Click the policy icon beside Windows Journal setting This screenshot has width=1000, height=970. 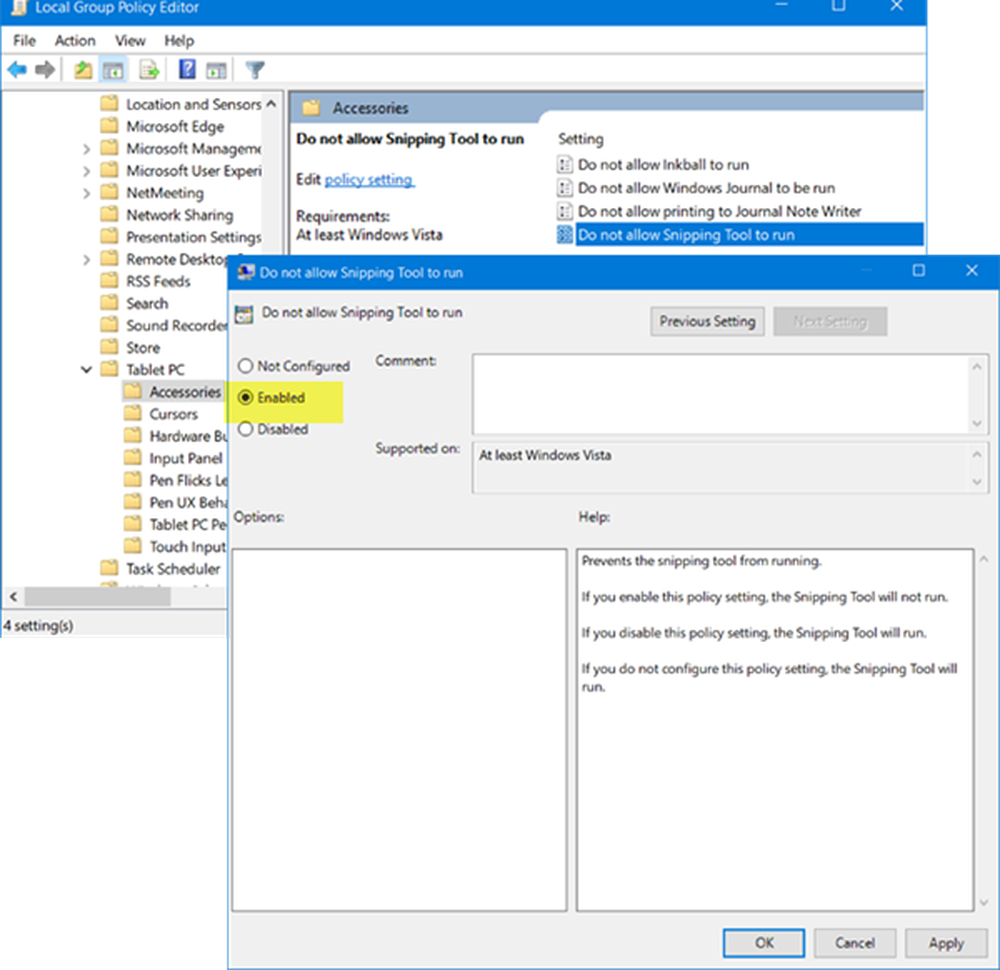[564, 188]
